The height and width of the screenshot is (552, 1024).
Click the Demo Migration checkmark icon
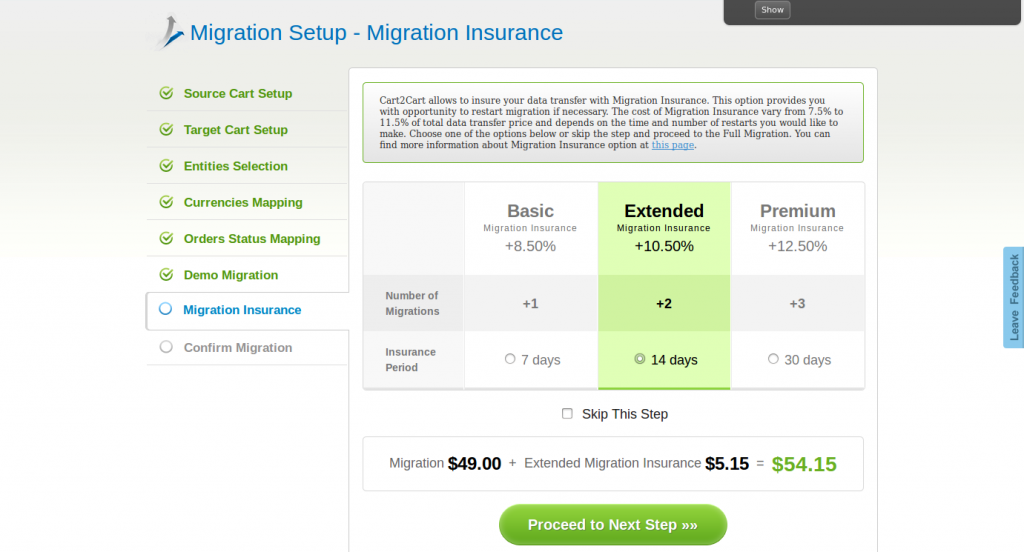tap(166, 275)
